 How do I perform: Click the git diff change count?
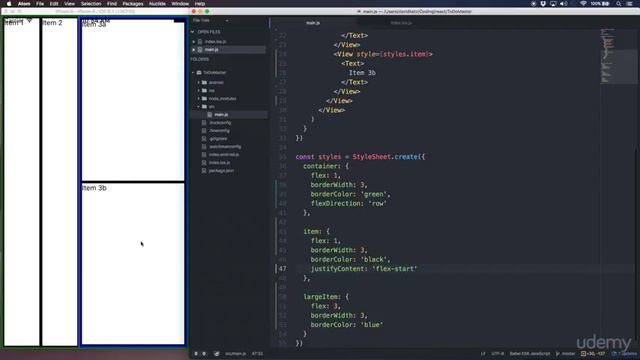593,354
